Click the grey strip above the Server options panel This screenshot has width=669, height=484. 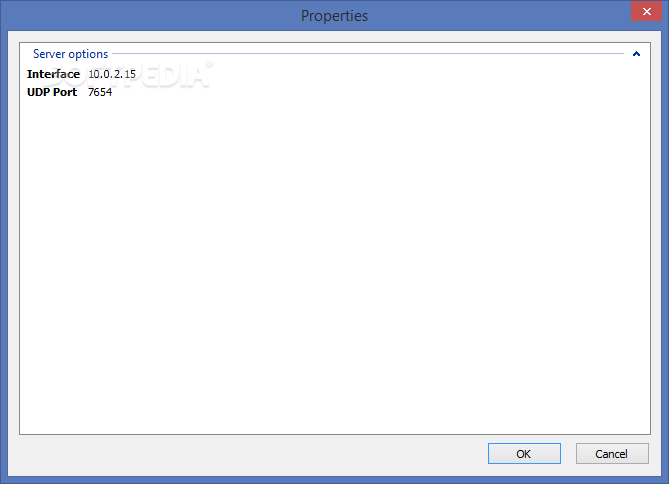[335, 36]
